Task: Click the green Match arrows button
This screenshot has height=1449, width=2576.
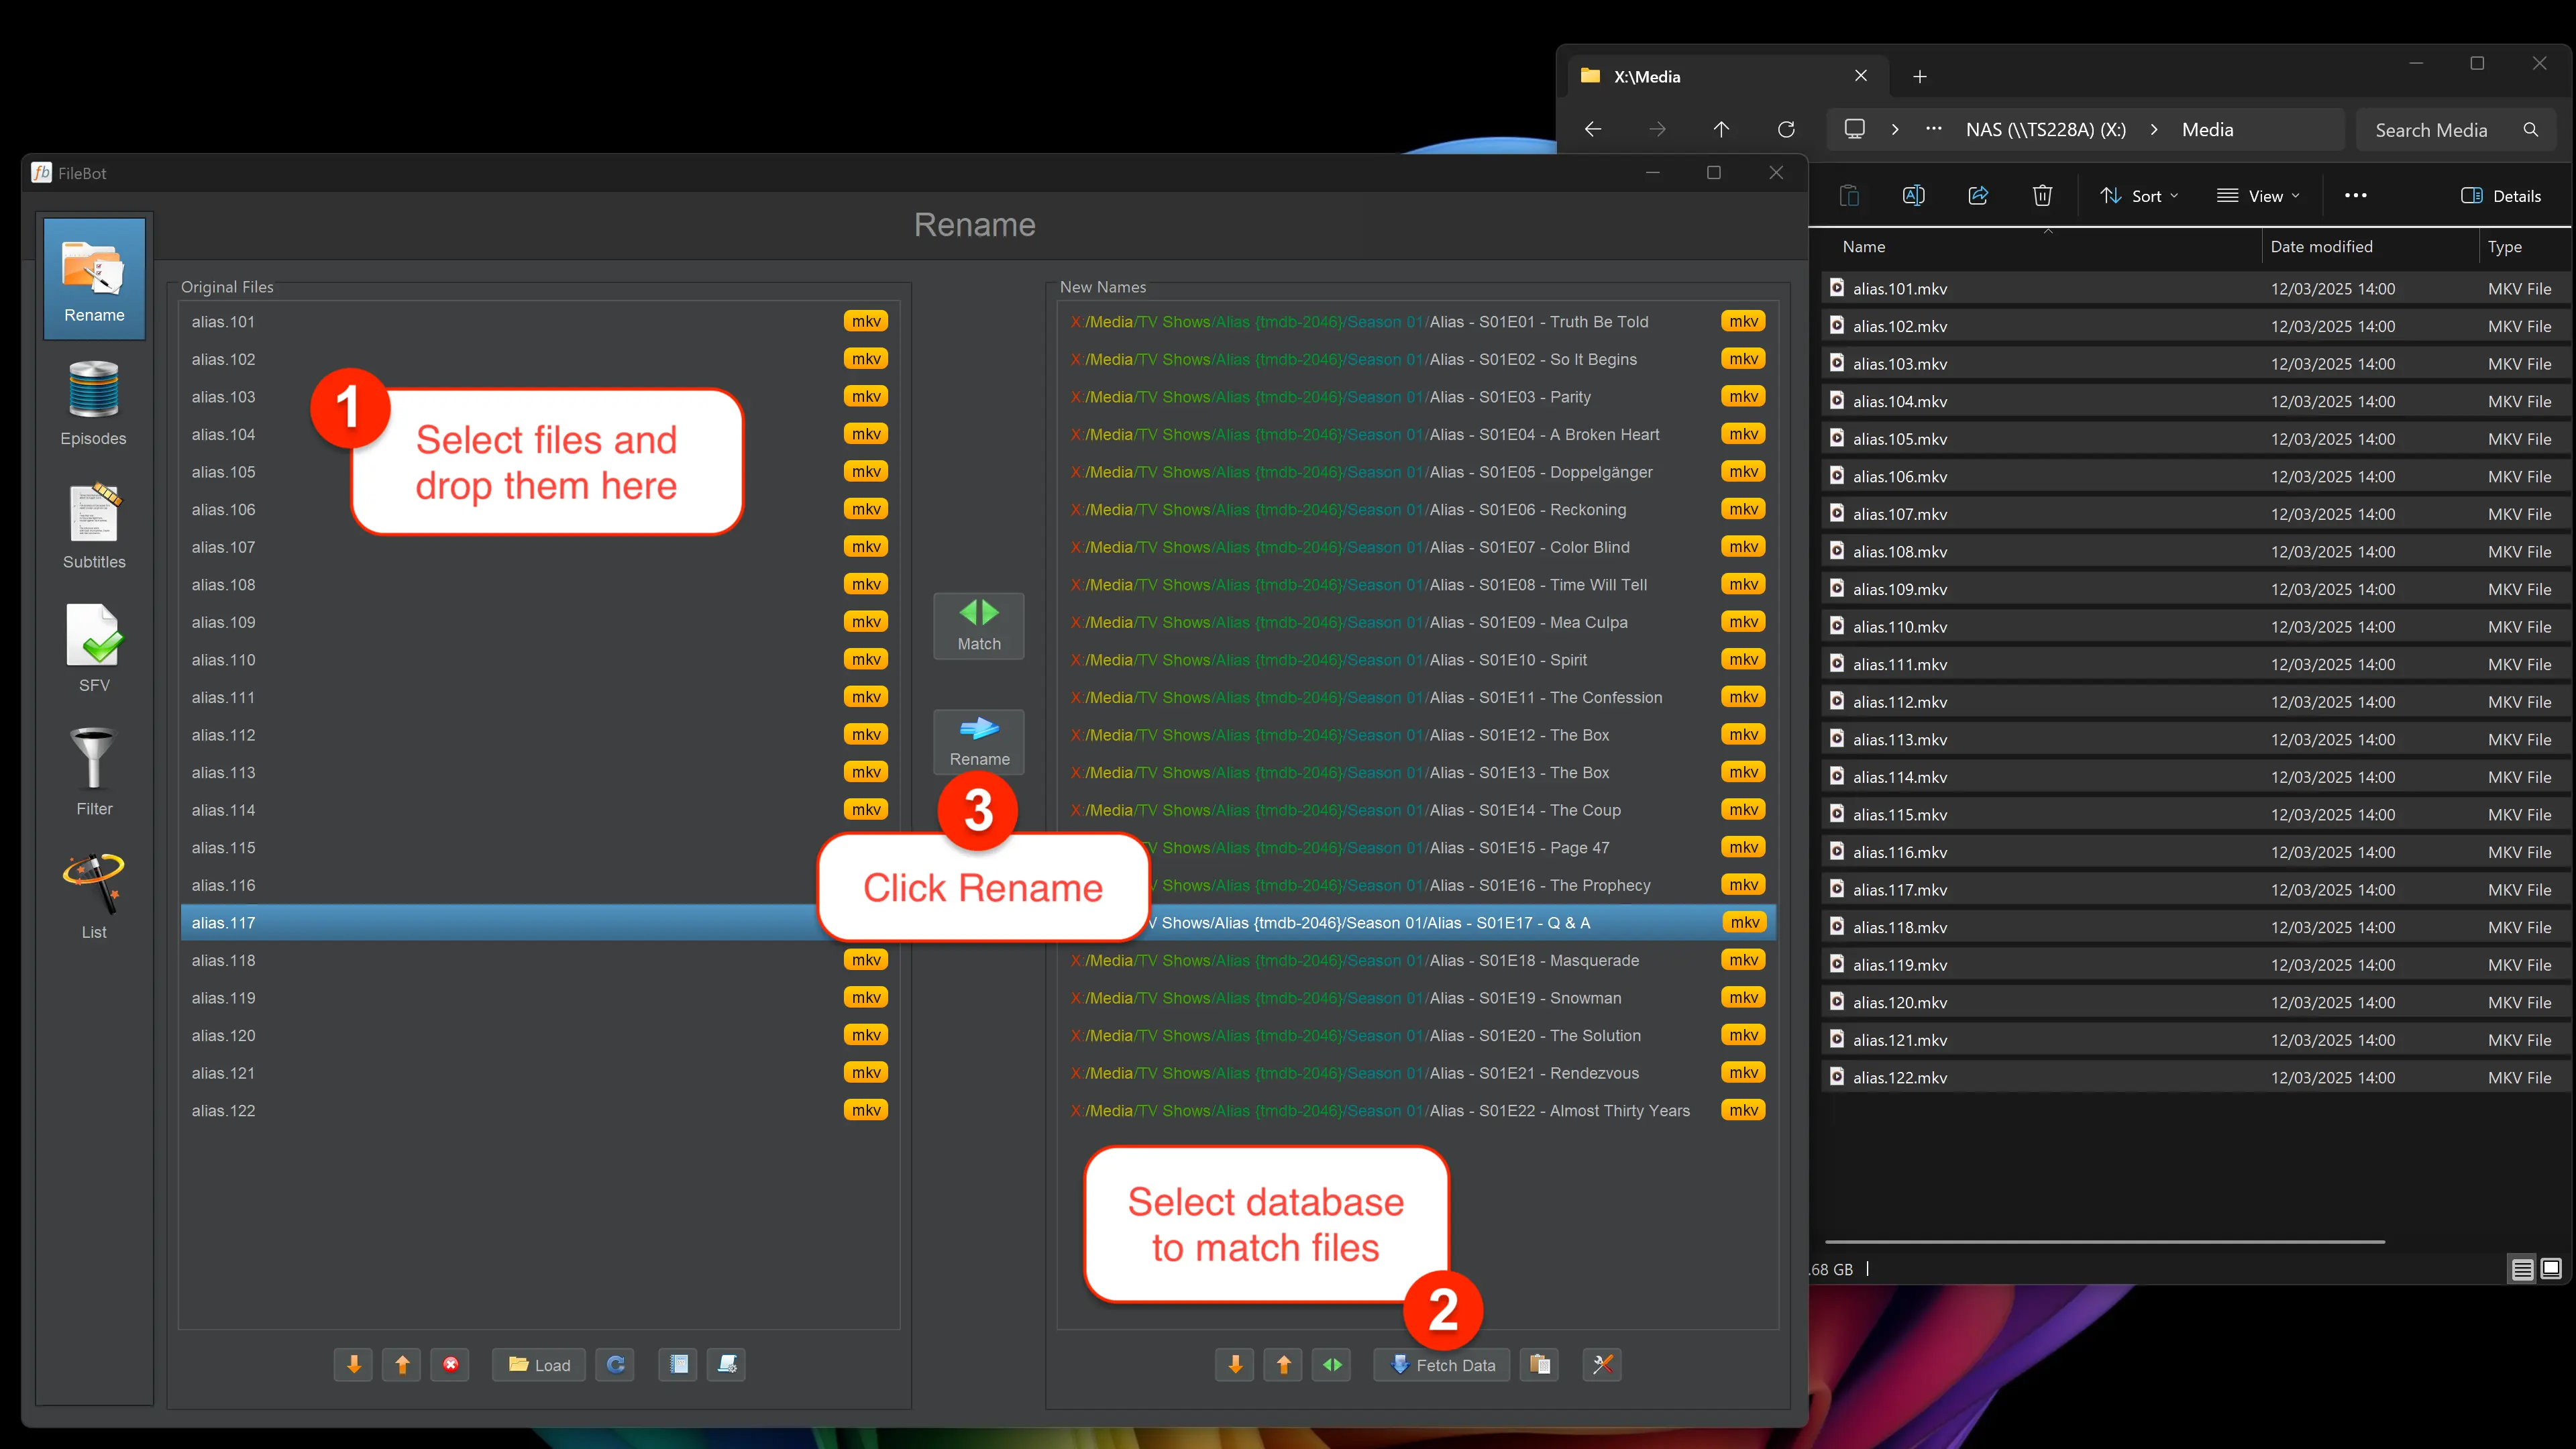Action: [x=978, y=626]
